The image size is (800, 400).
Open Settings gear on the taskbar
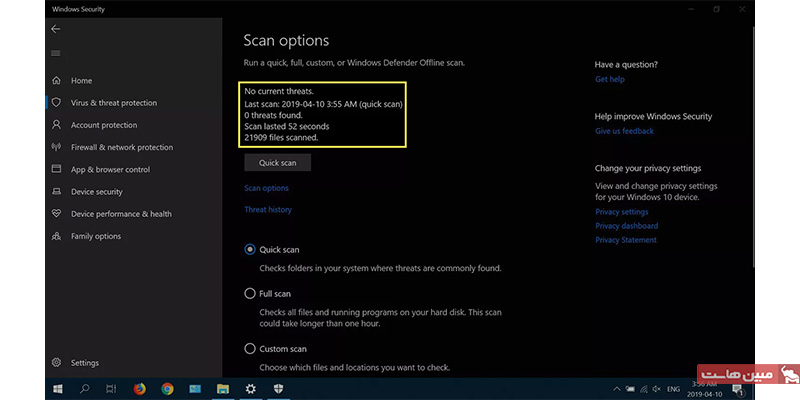(251, 389)
